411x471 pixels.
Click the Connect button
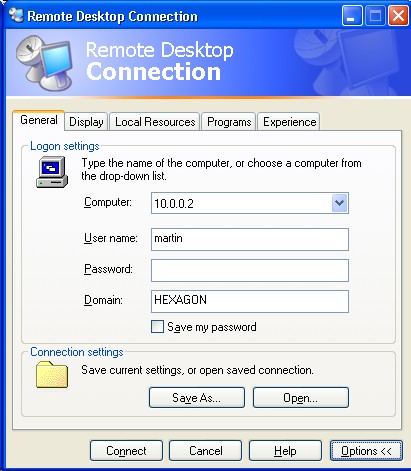click(126, 451)
